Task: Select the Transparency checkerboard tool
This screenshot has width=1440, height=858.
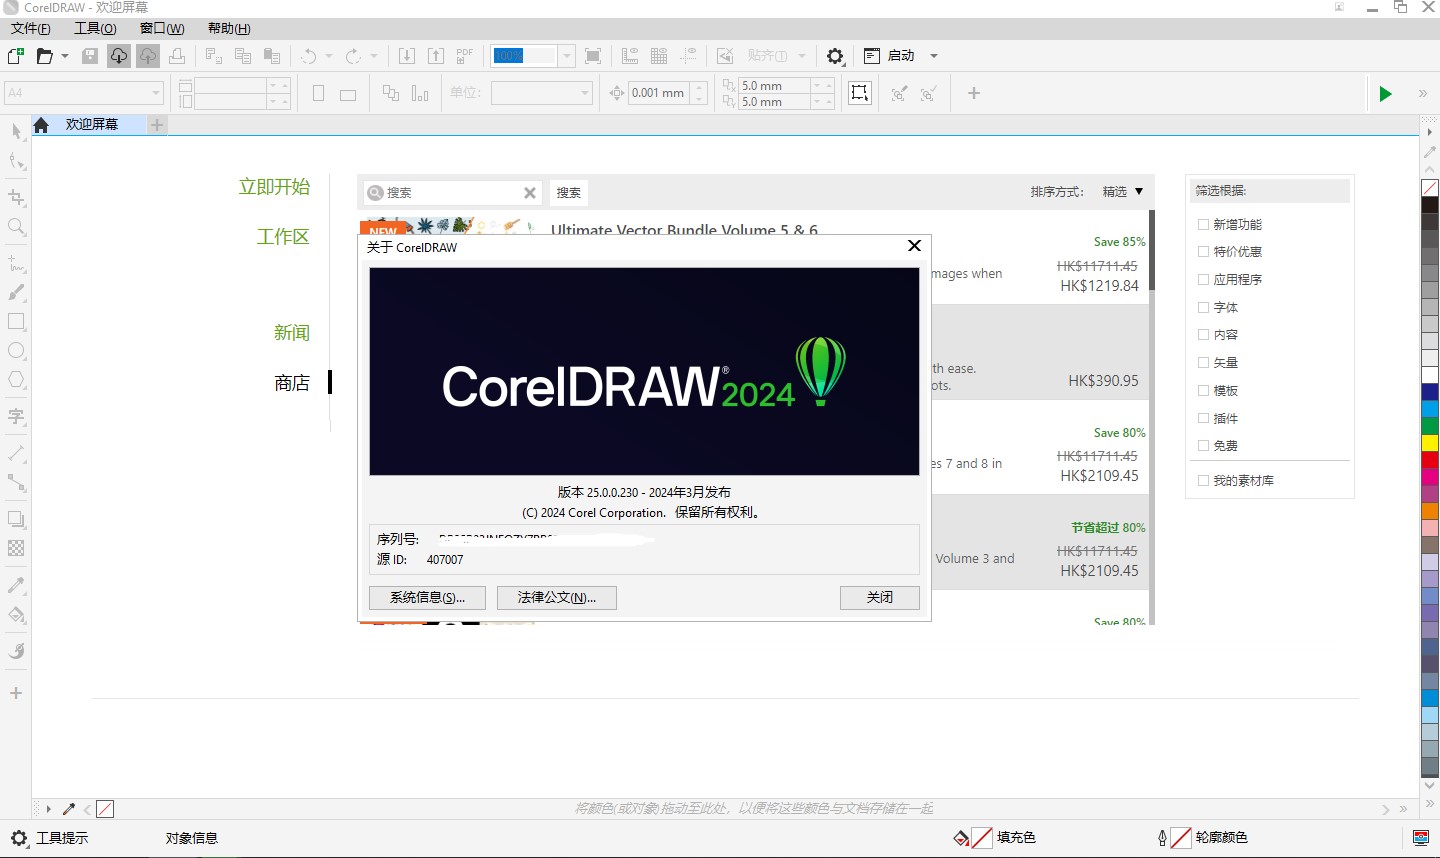Action: 16,548
